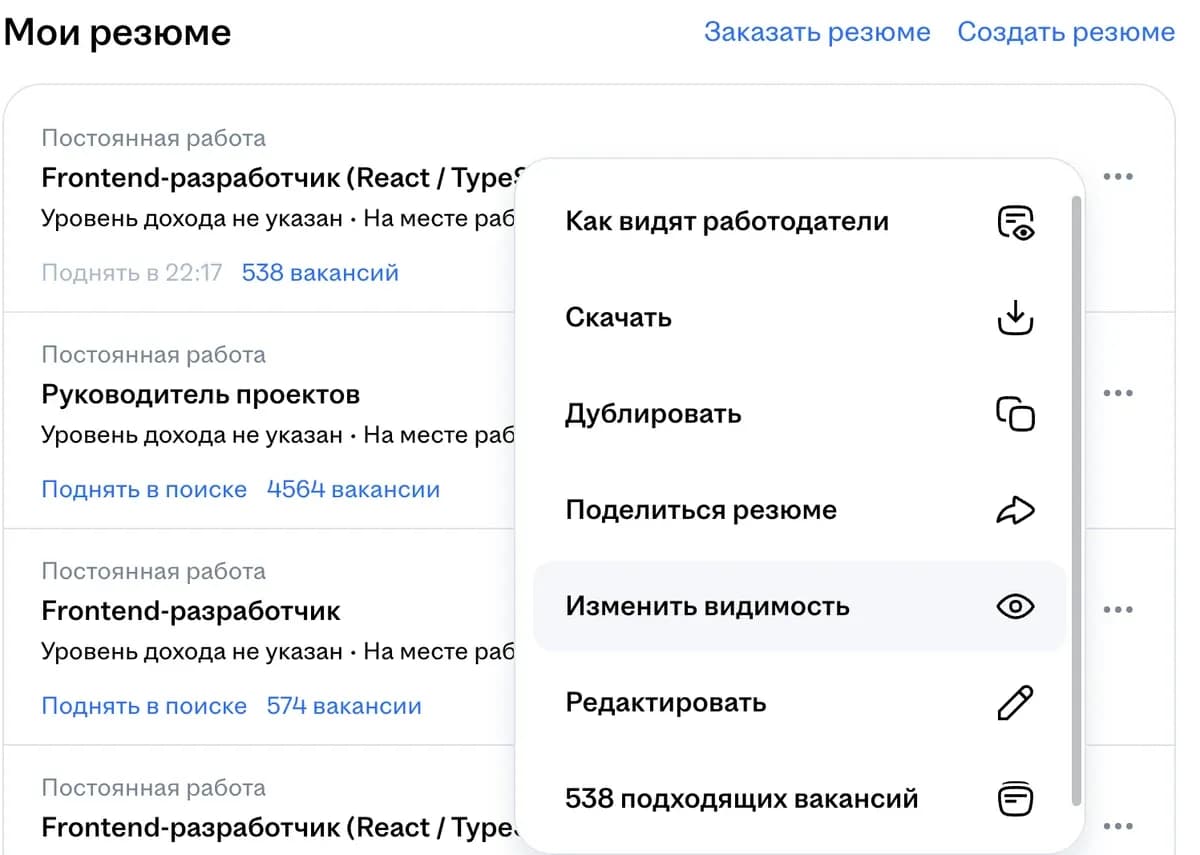The width and height of the screenshot is (1200, 855).
Task: Select 'Поделиться резюме' menu entry
Action: point(800,510)
